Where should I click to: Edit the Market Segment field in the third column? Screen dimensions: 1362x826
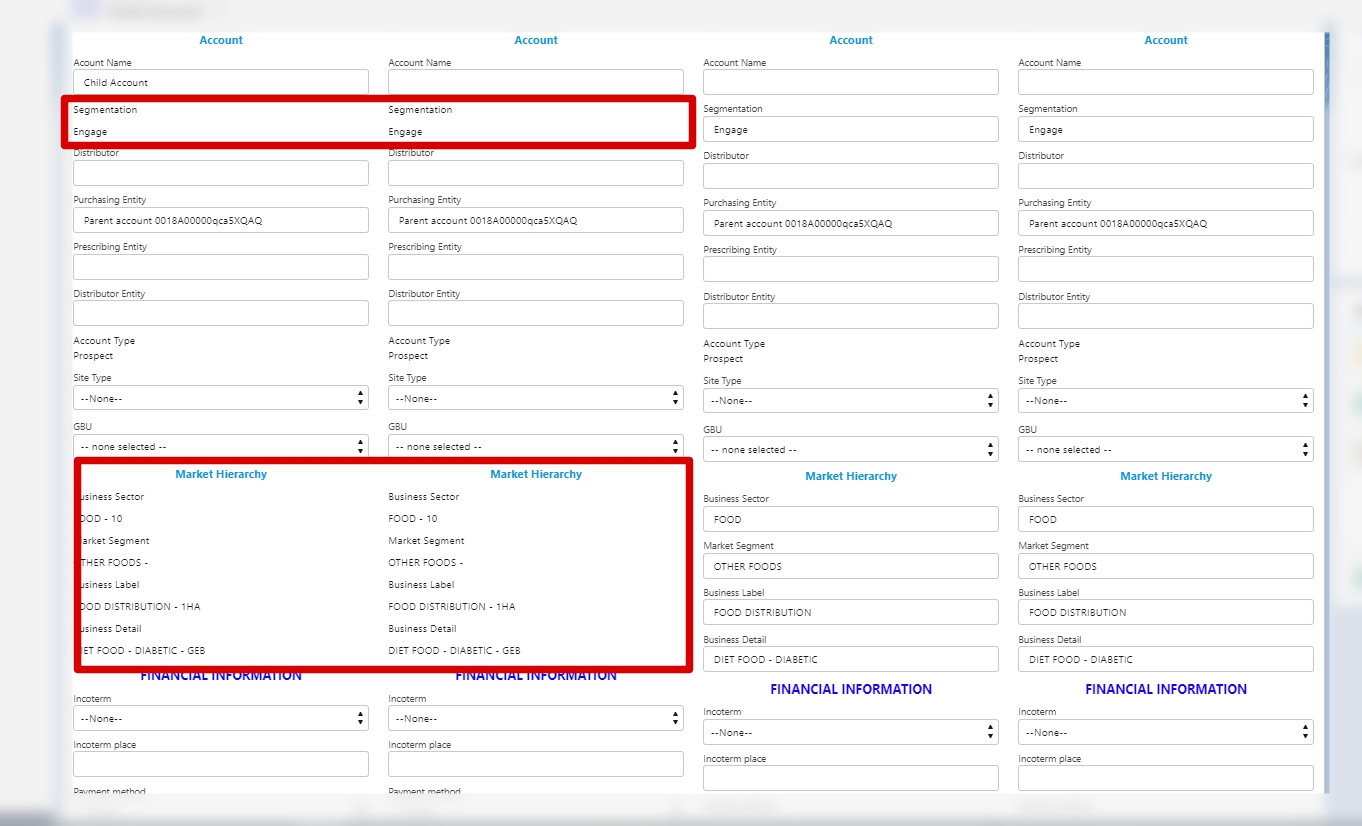pyautogui.click(x=851, y=566)
